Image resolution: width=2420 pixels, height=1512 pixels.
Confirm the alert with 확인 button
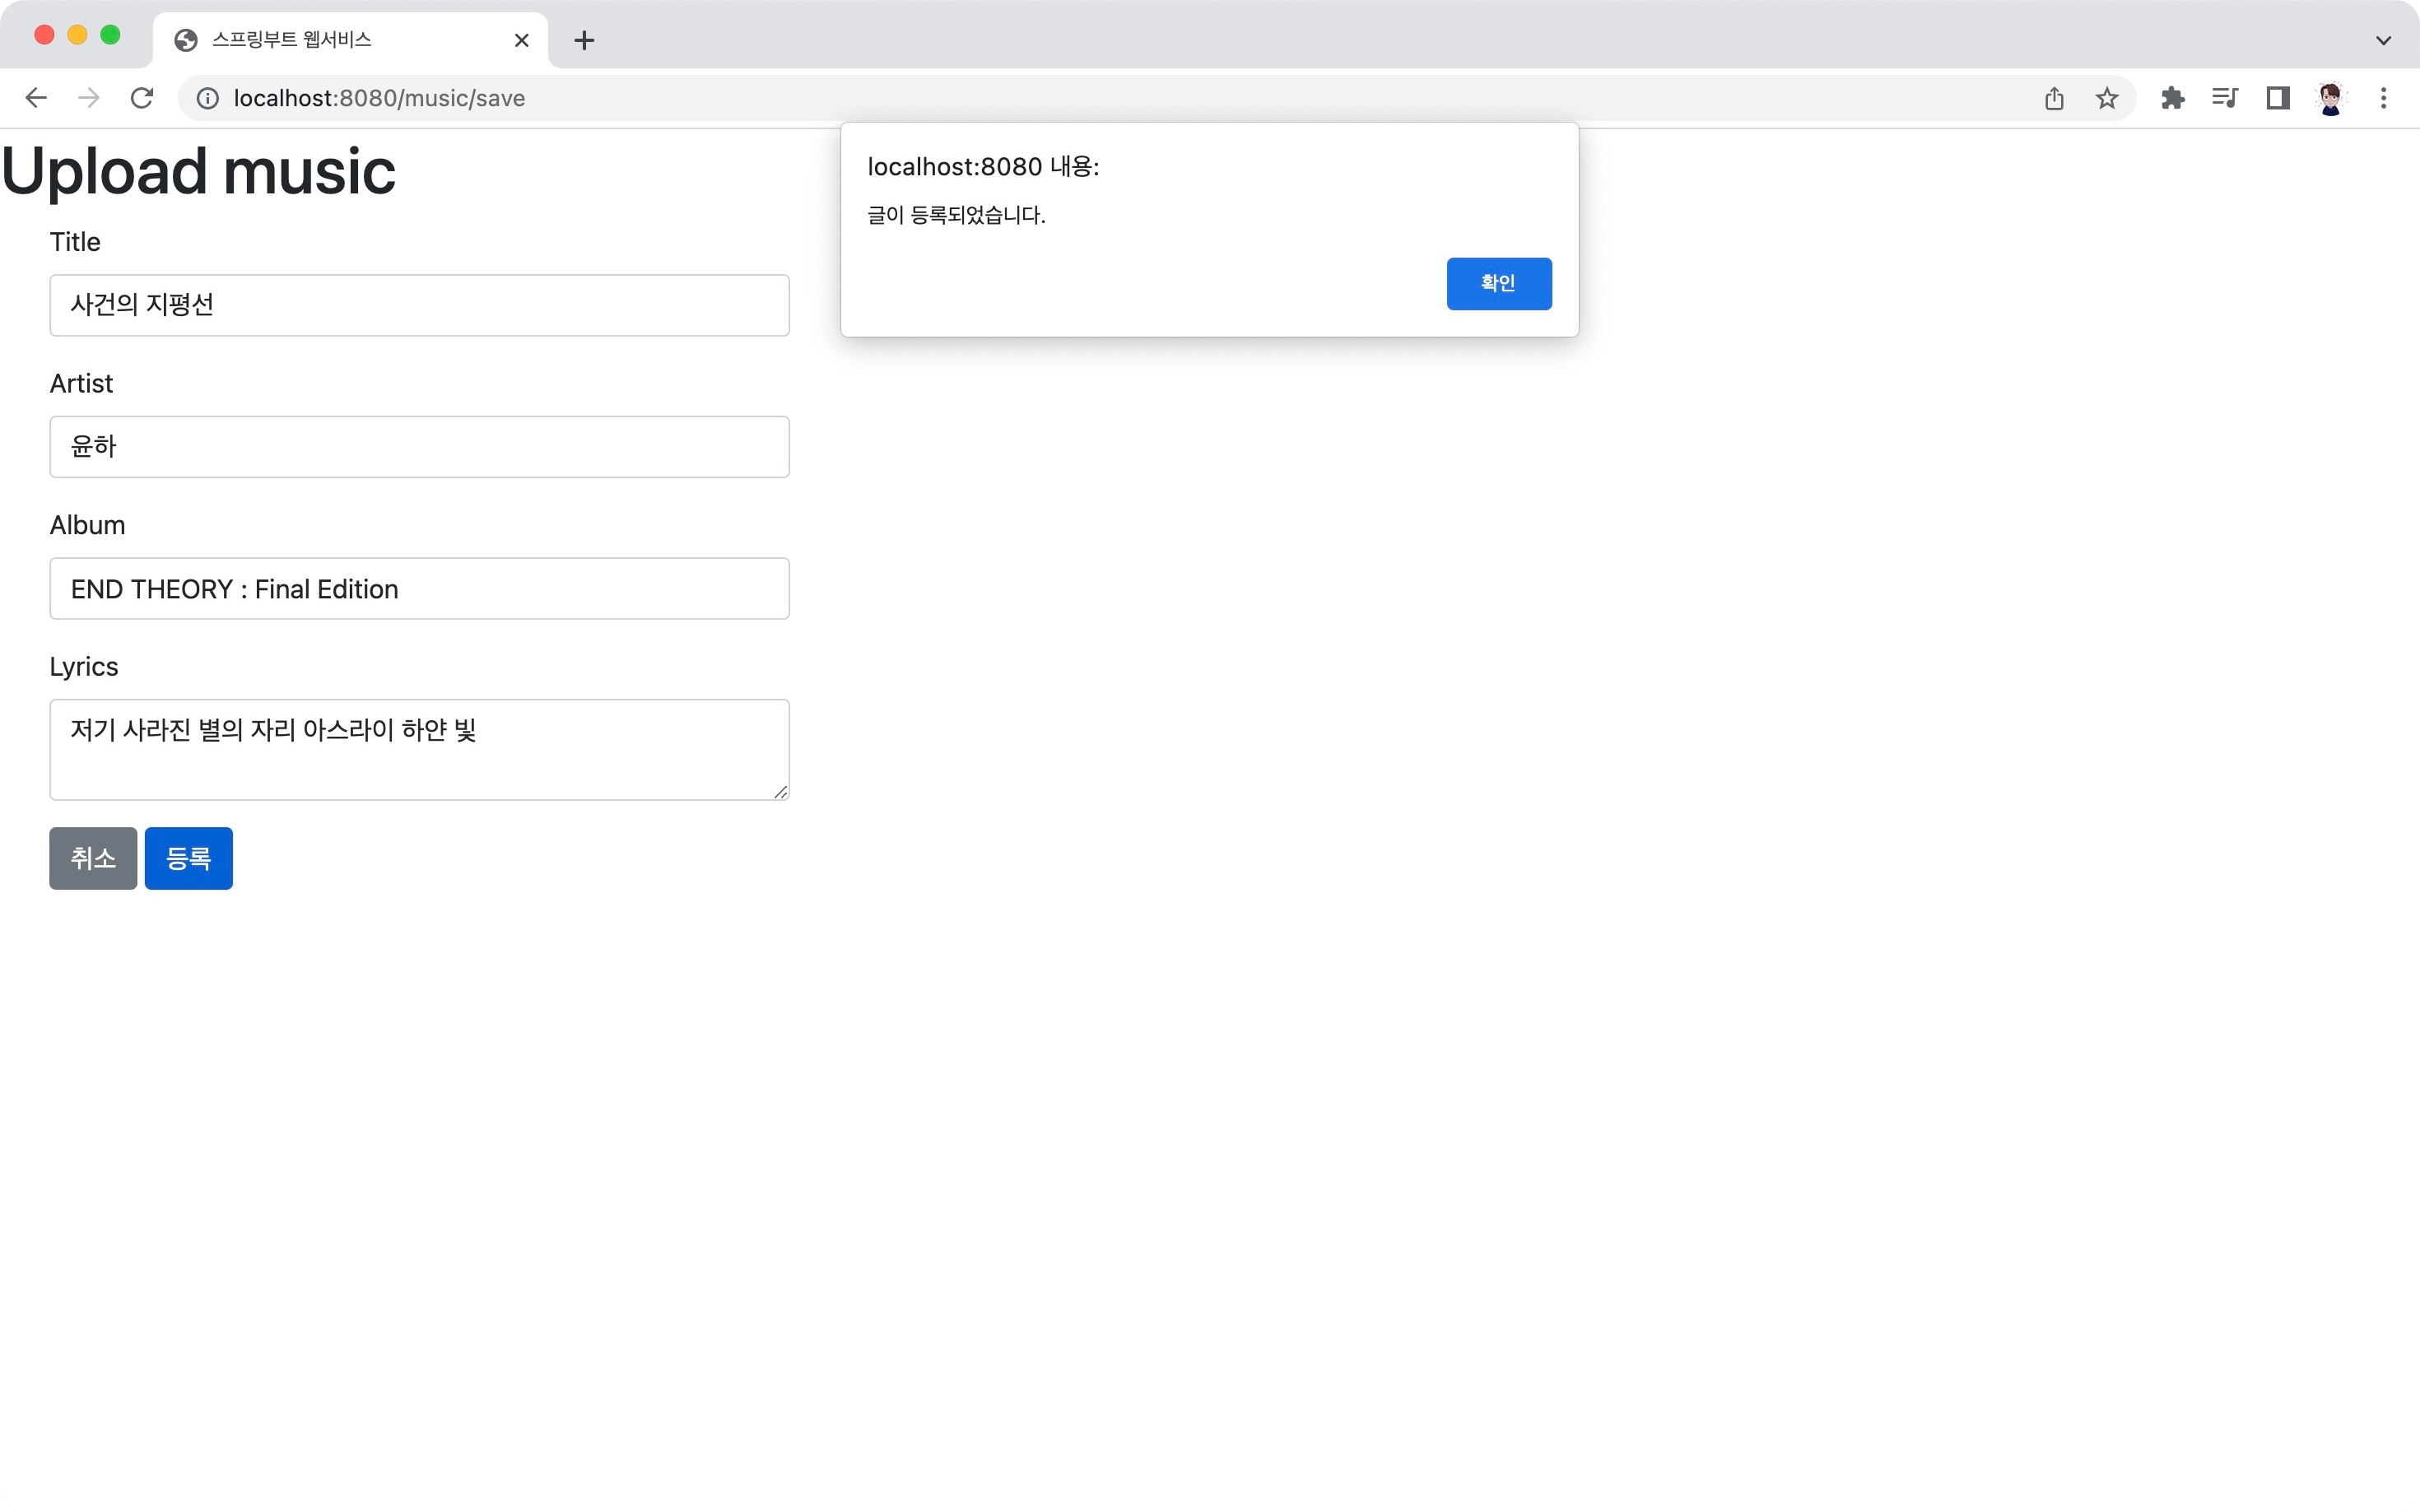[x=1498, y=283]
